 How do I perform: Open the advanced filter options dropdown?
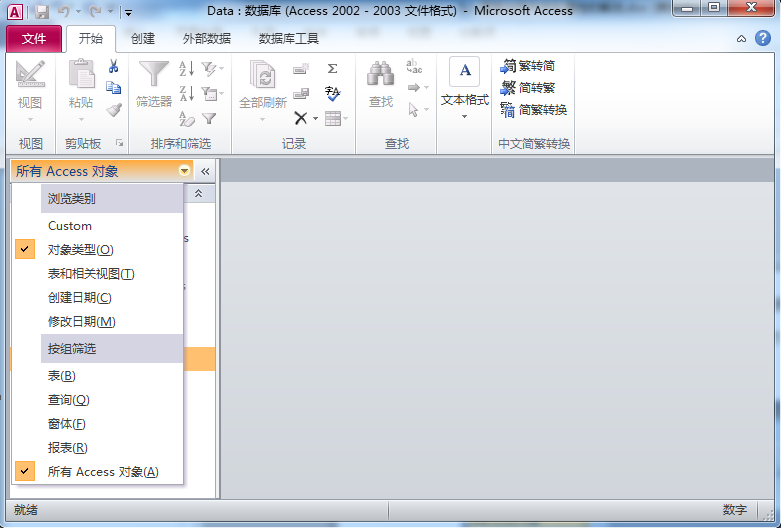click(213, 93)
